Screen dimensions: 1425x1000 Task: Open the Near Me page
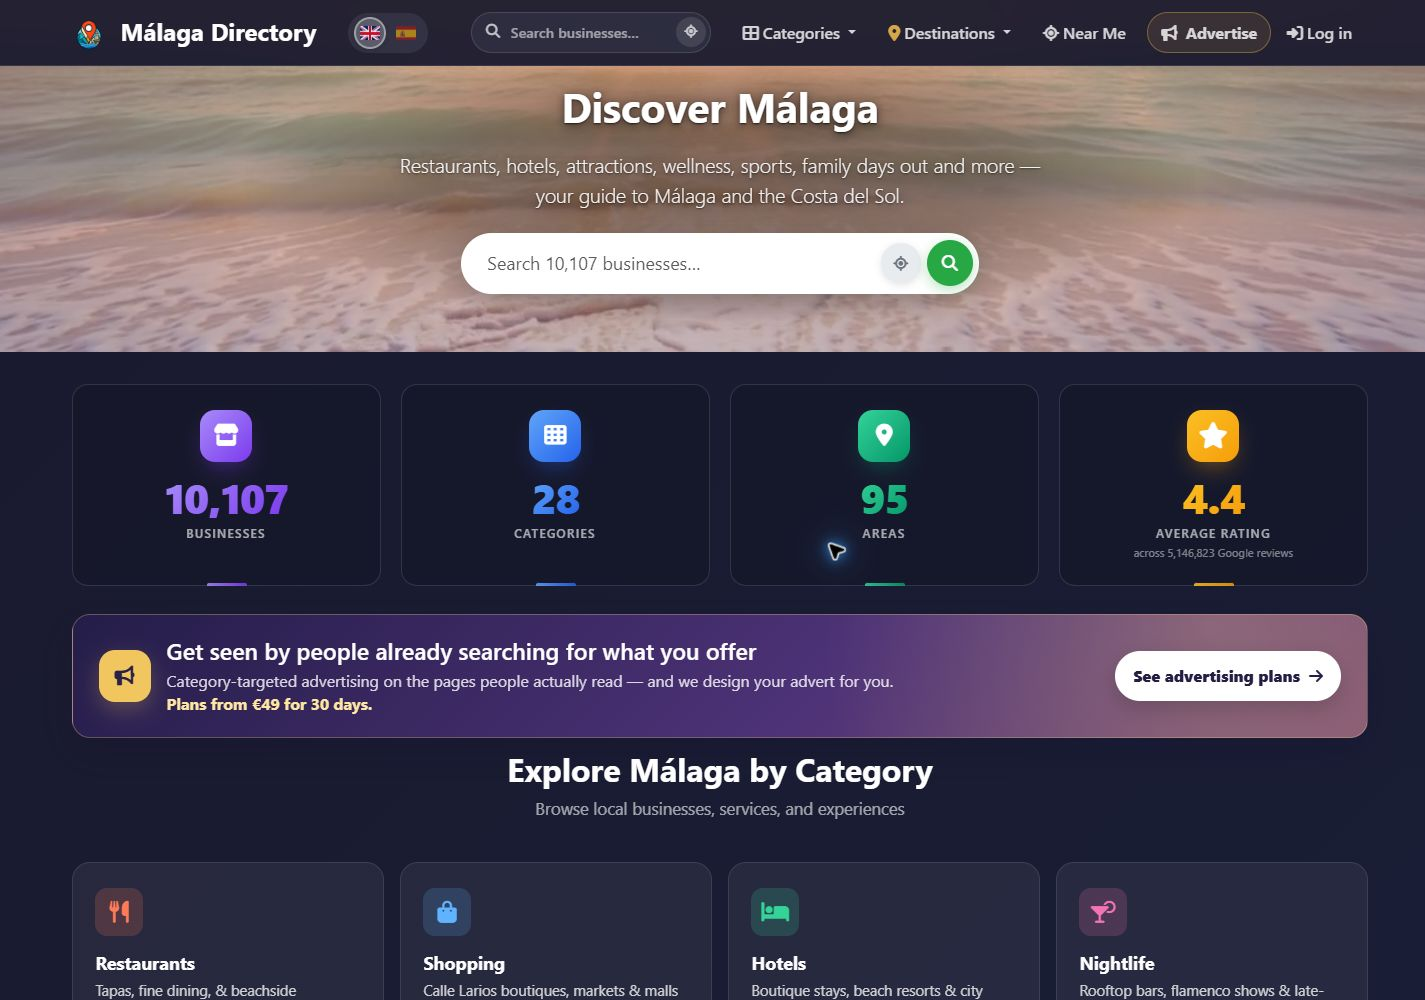pyautogui.click(x=1084, y=33)
